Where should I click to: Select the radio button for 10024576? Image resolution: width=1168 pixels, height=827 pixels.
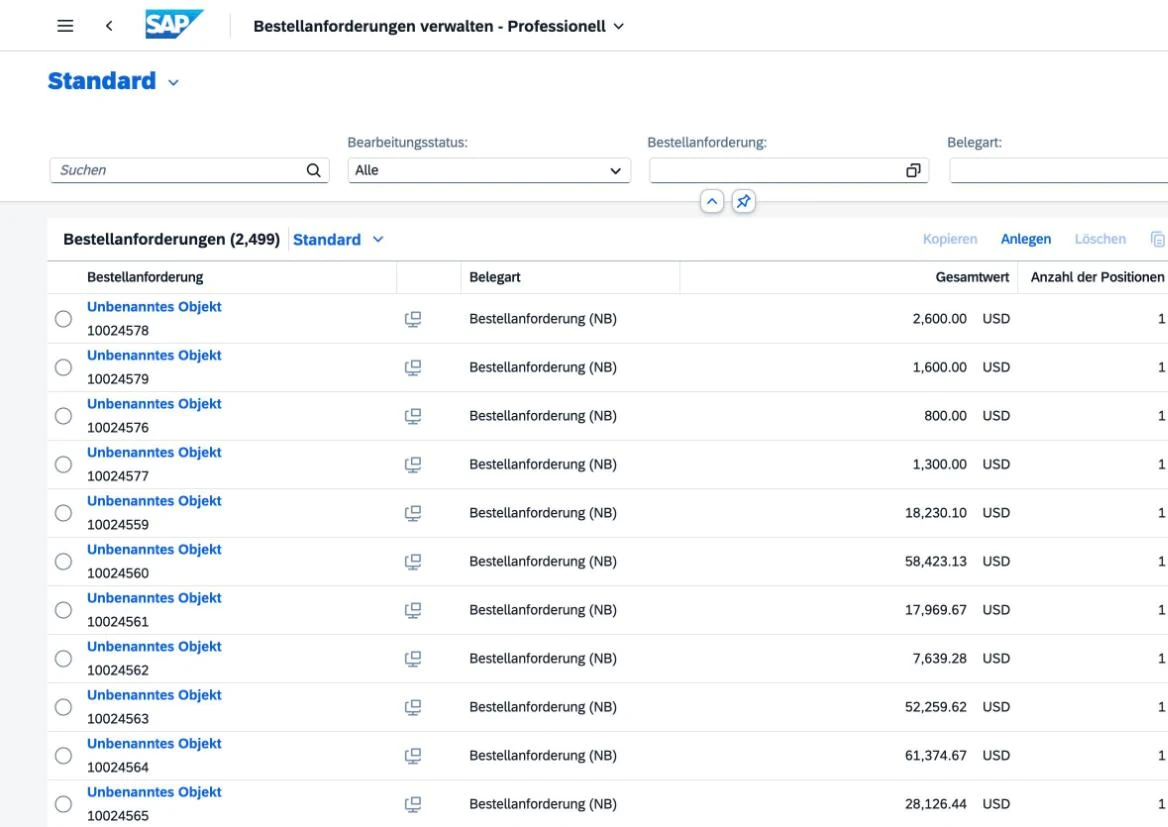(63, 416)
